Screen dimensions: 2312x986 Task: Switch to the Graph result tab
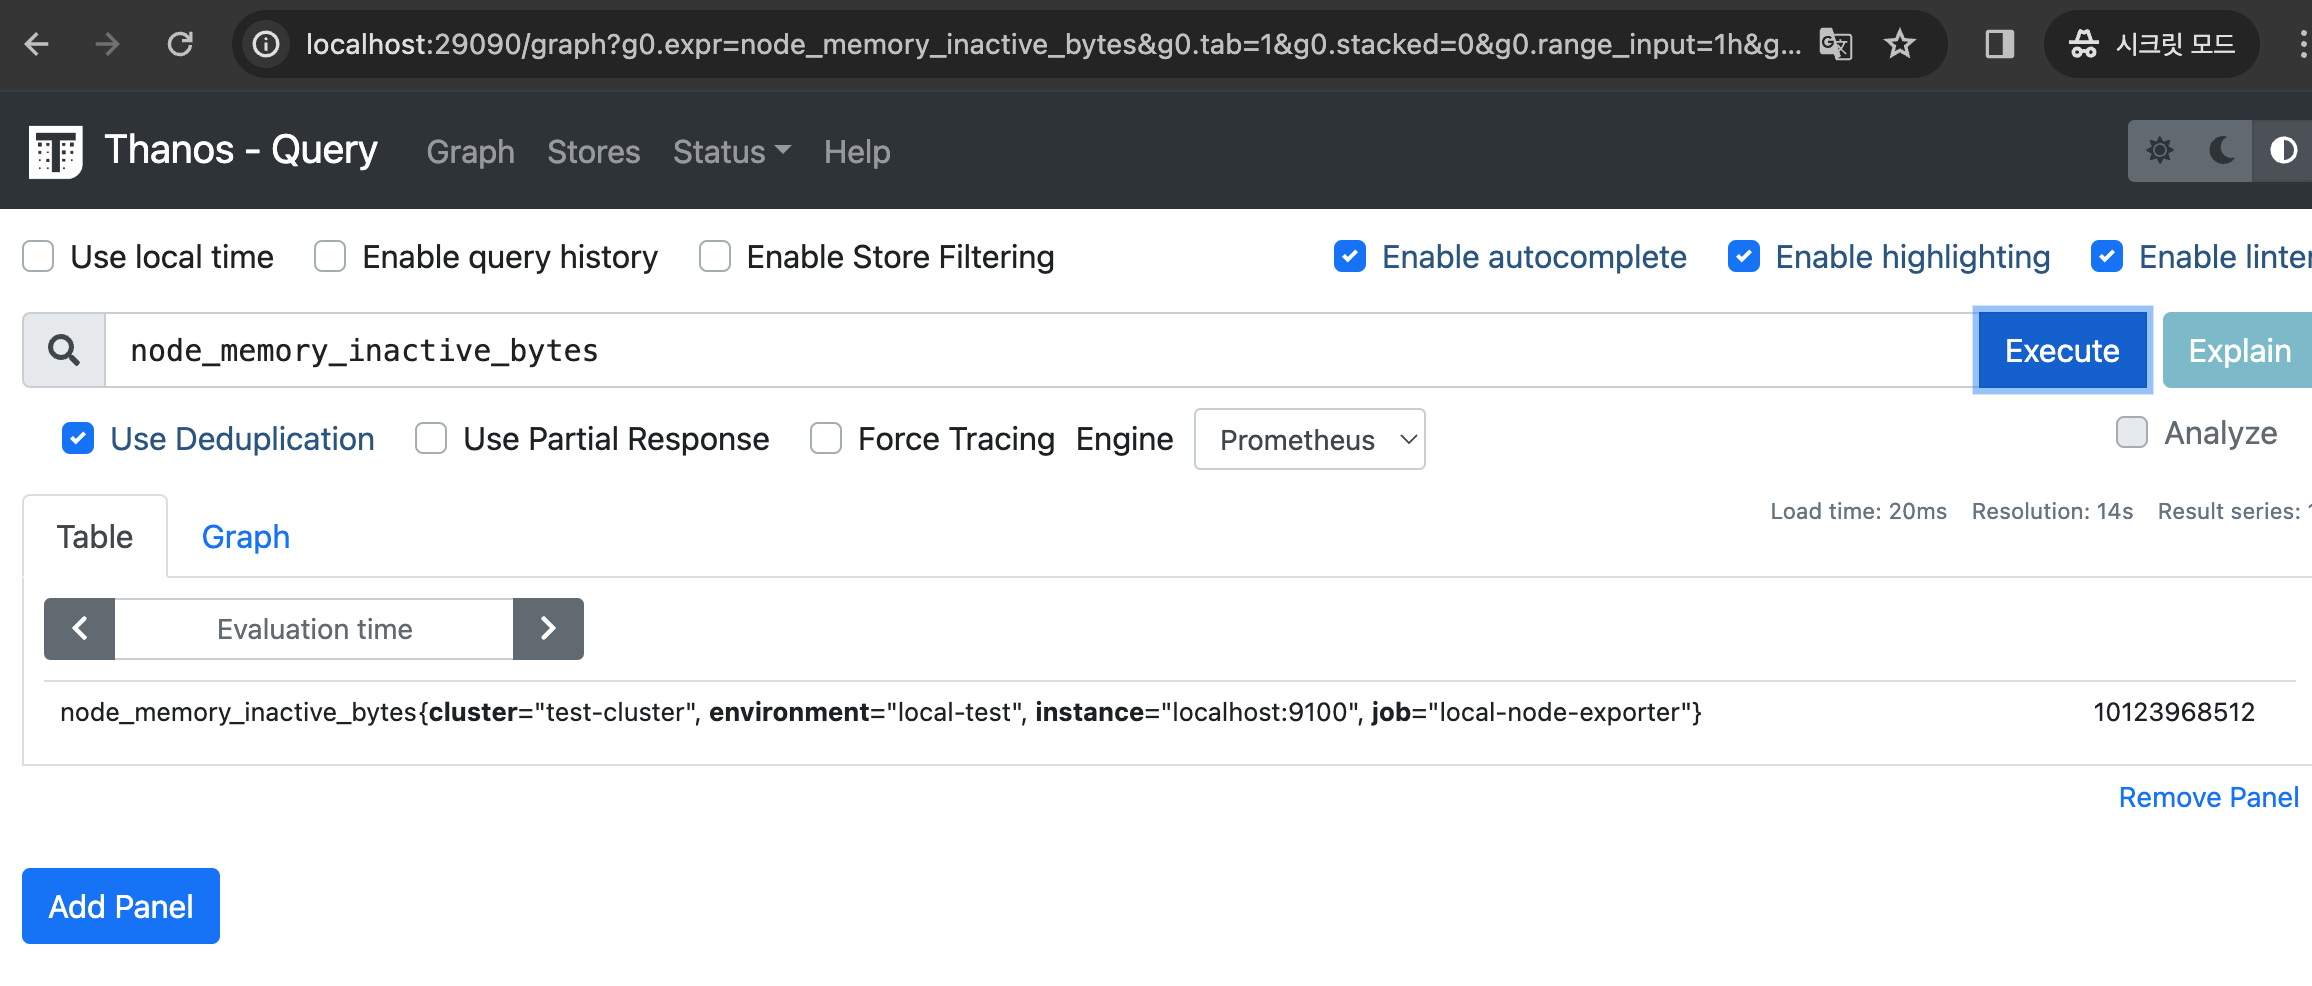pos(246,537)
